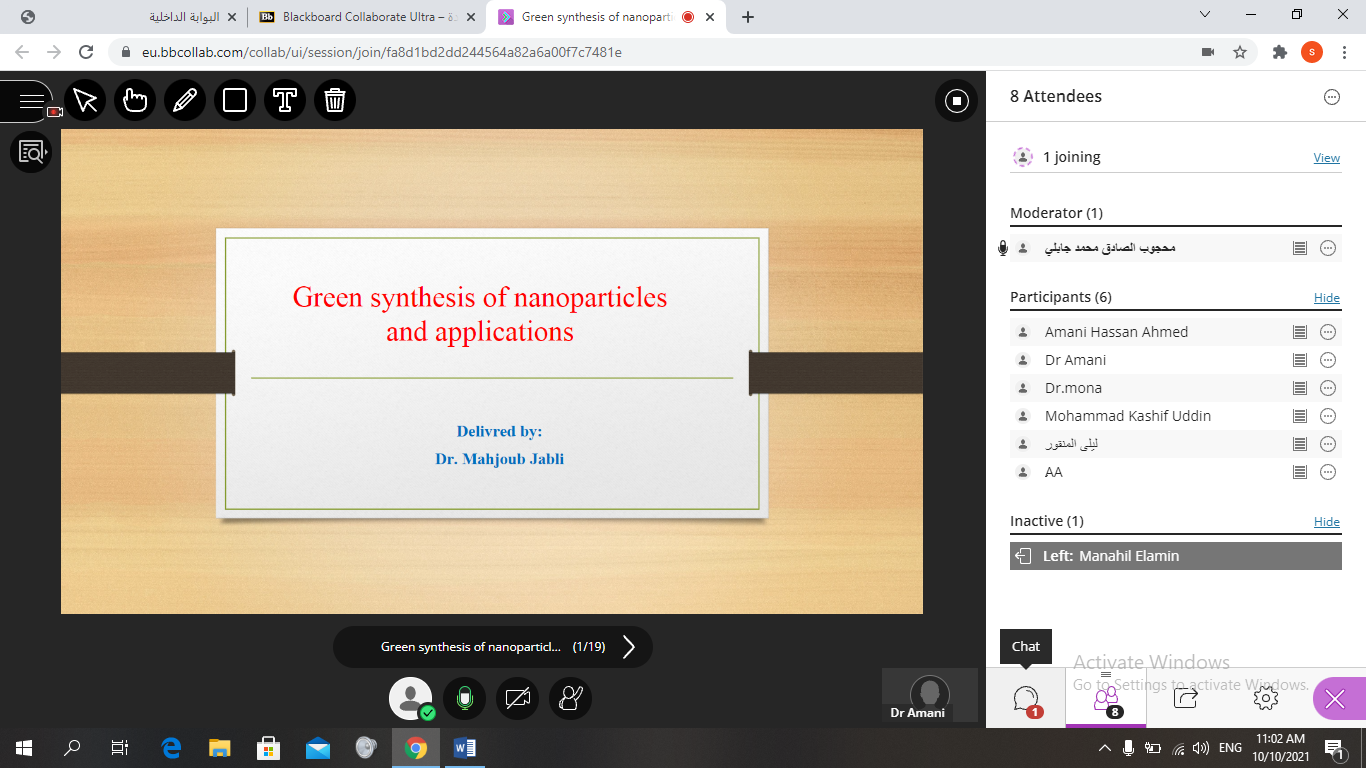Open File Explorer from the taskbar

pyautogui.click(x=220, y=747)
